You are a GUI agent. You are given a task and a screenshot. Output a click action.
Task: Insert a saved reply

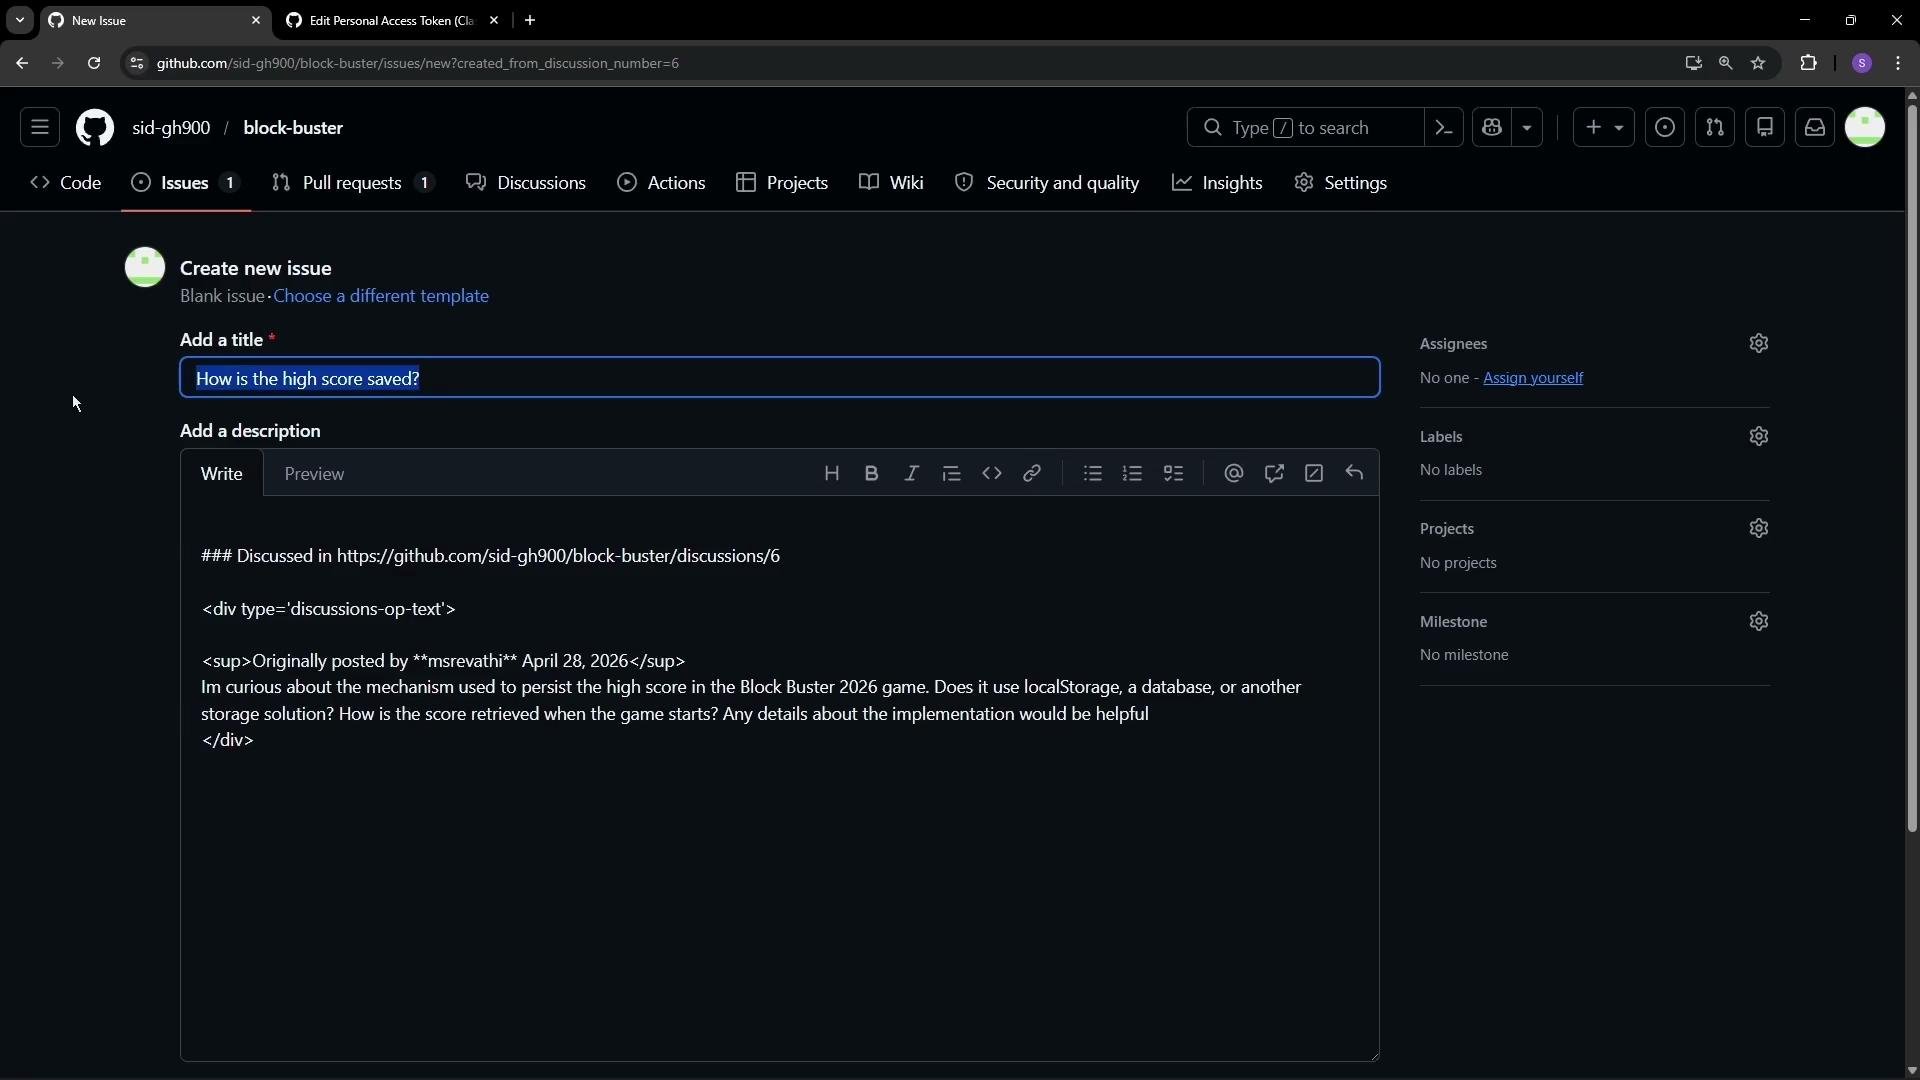(x=1355, y=474)
